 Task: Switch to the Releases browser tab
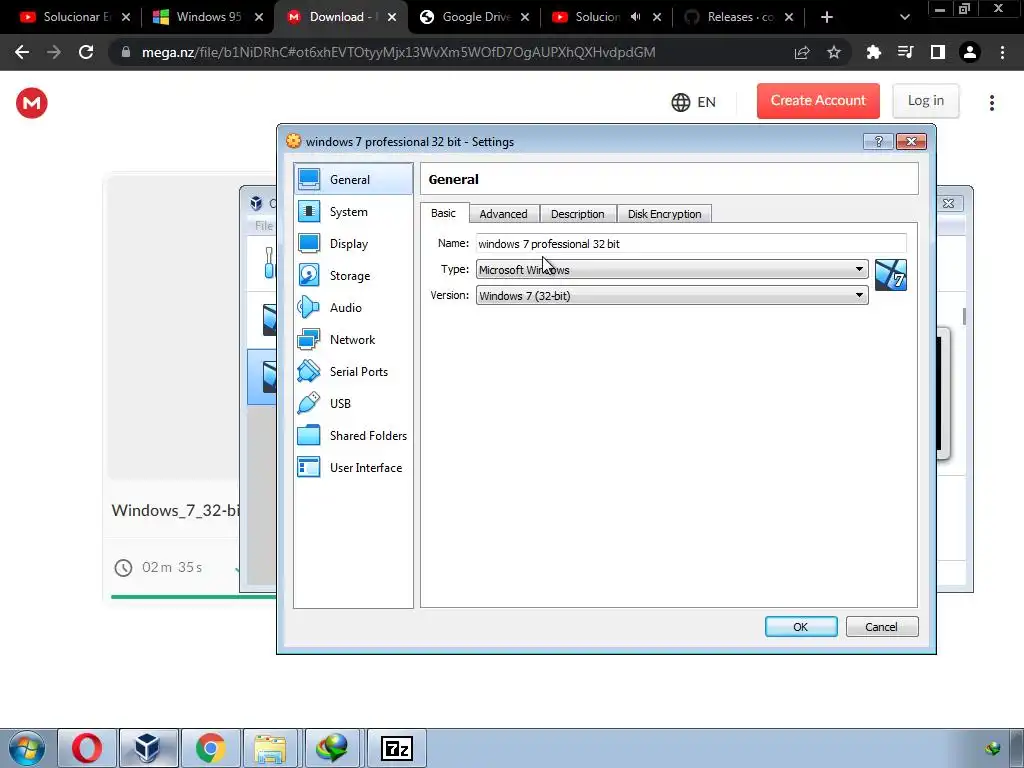tap(738, 17)
